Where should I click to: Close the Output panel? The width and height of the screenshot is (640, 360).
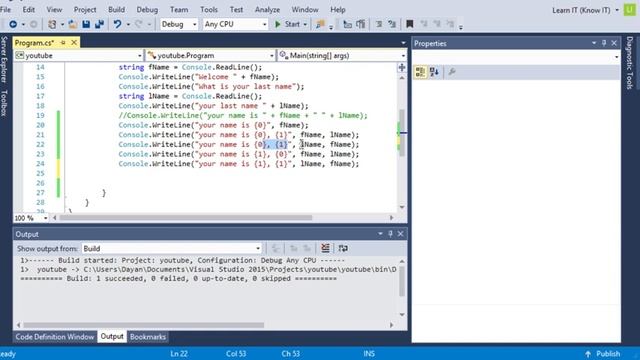click(400, 234)
